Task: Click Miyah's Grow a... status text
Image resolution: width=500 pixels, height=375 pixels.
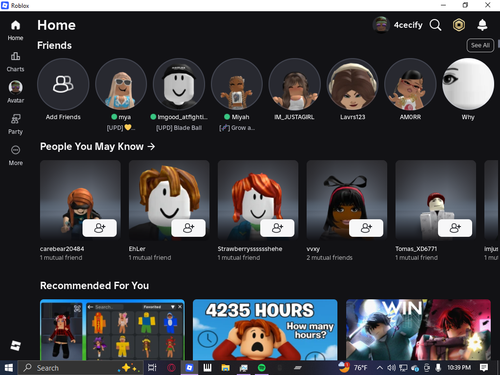Action: coord(237,128)
